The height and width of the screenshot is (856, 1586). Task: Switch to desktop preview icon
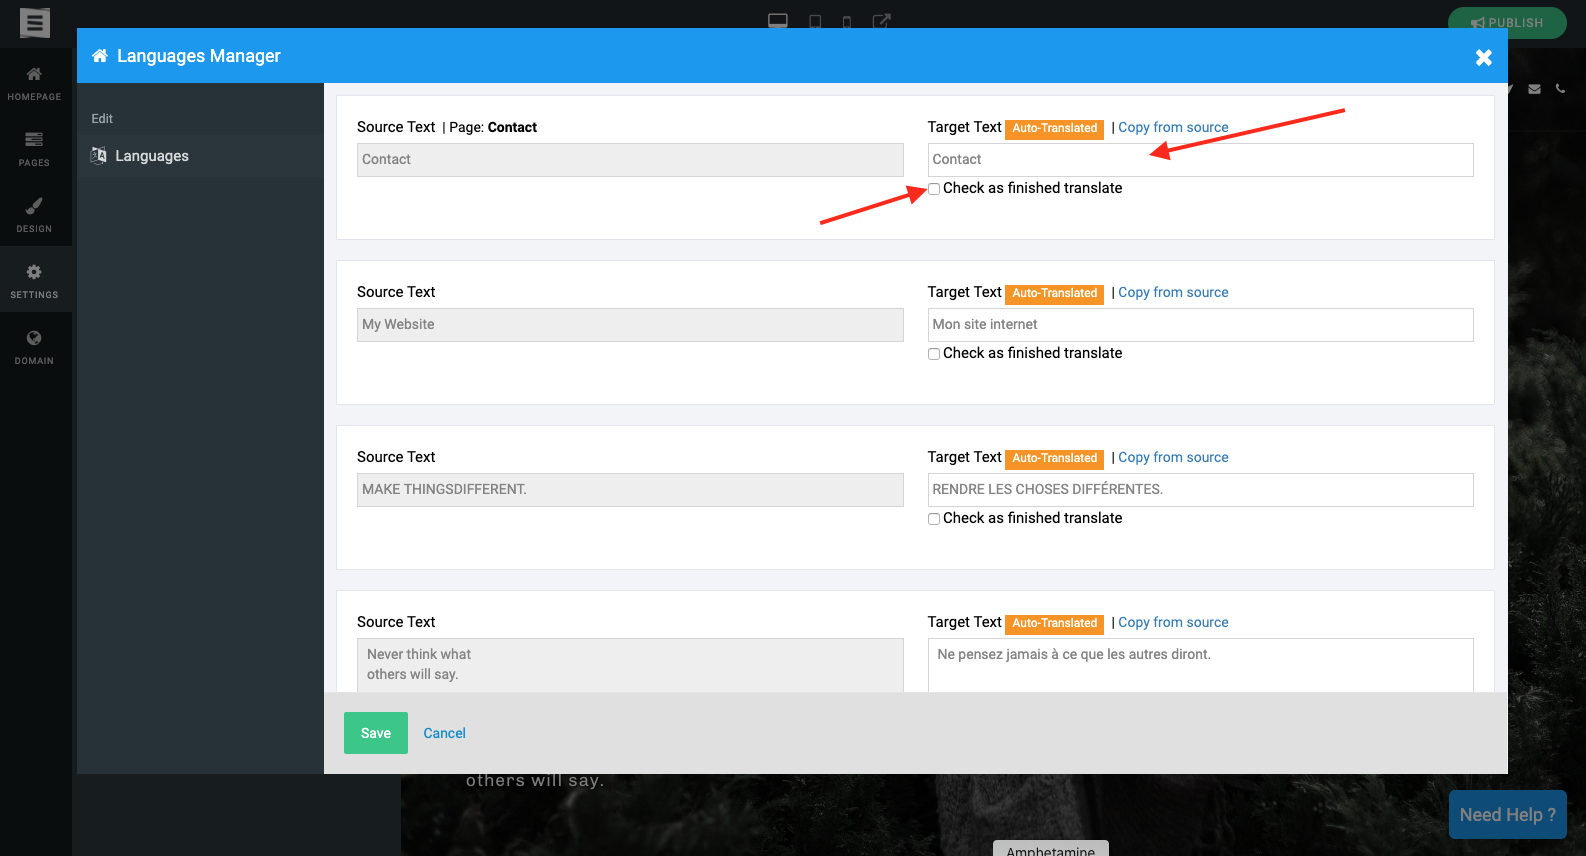(778, 21)
